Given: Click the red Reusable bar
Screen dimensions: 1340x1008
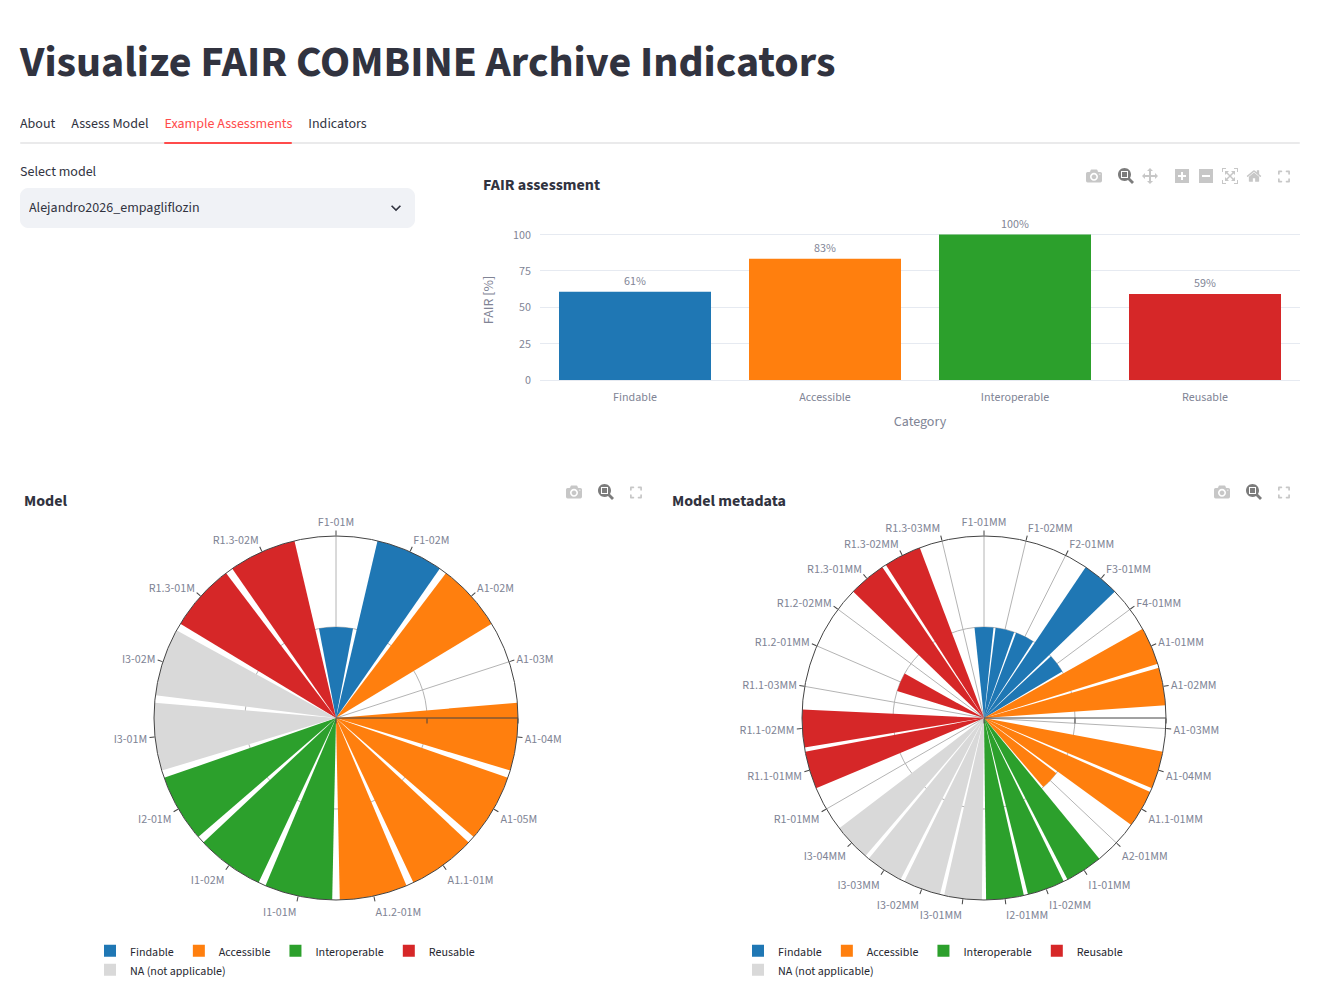Looking at the screenshot, I should [x=1205, y=337].
